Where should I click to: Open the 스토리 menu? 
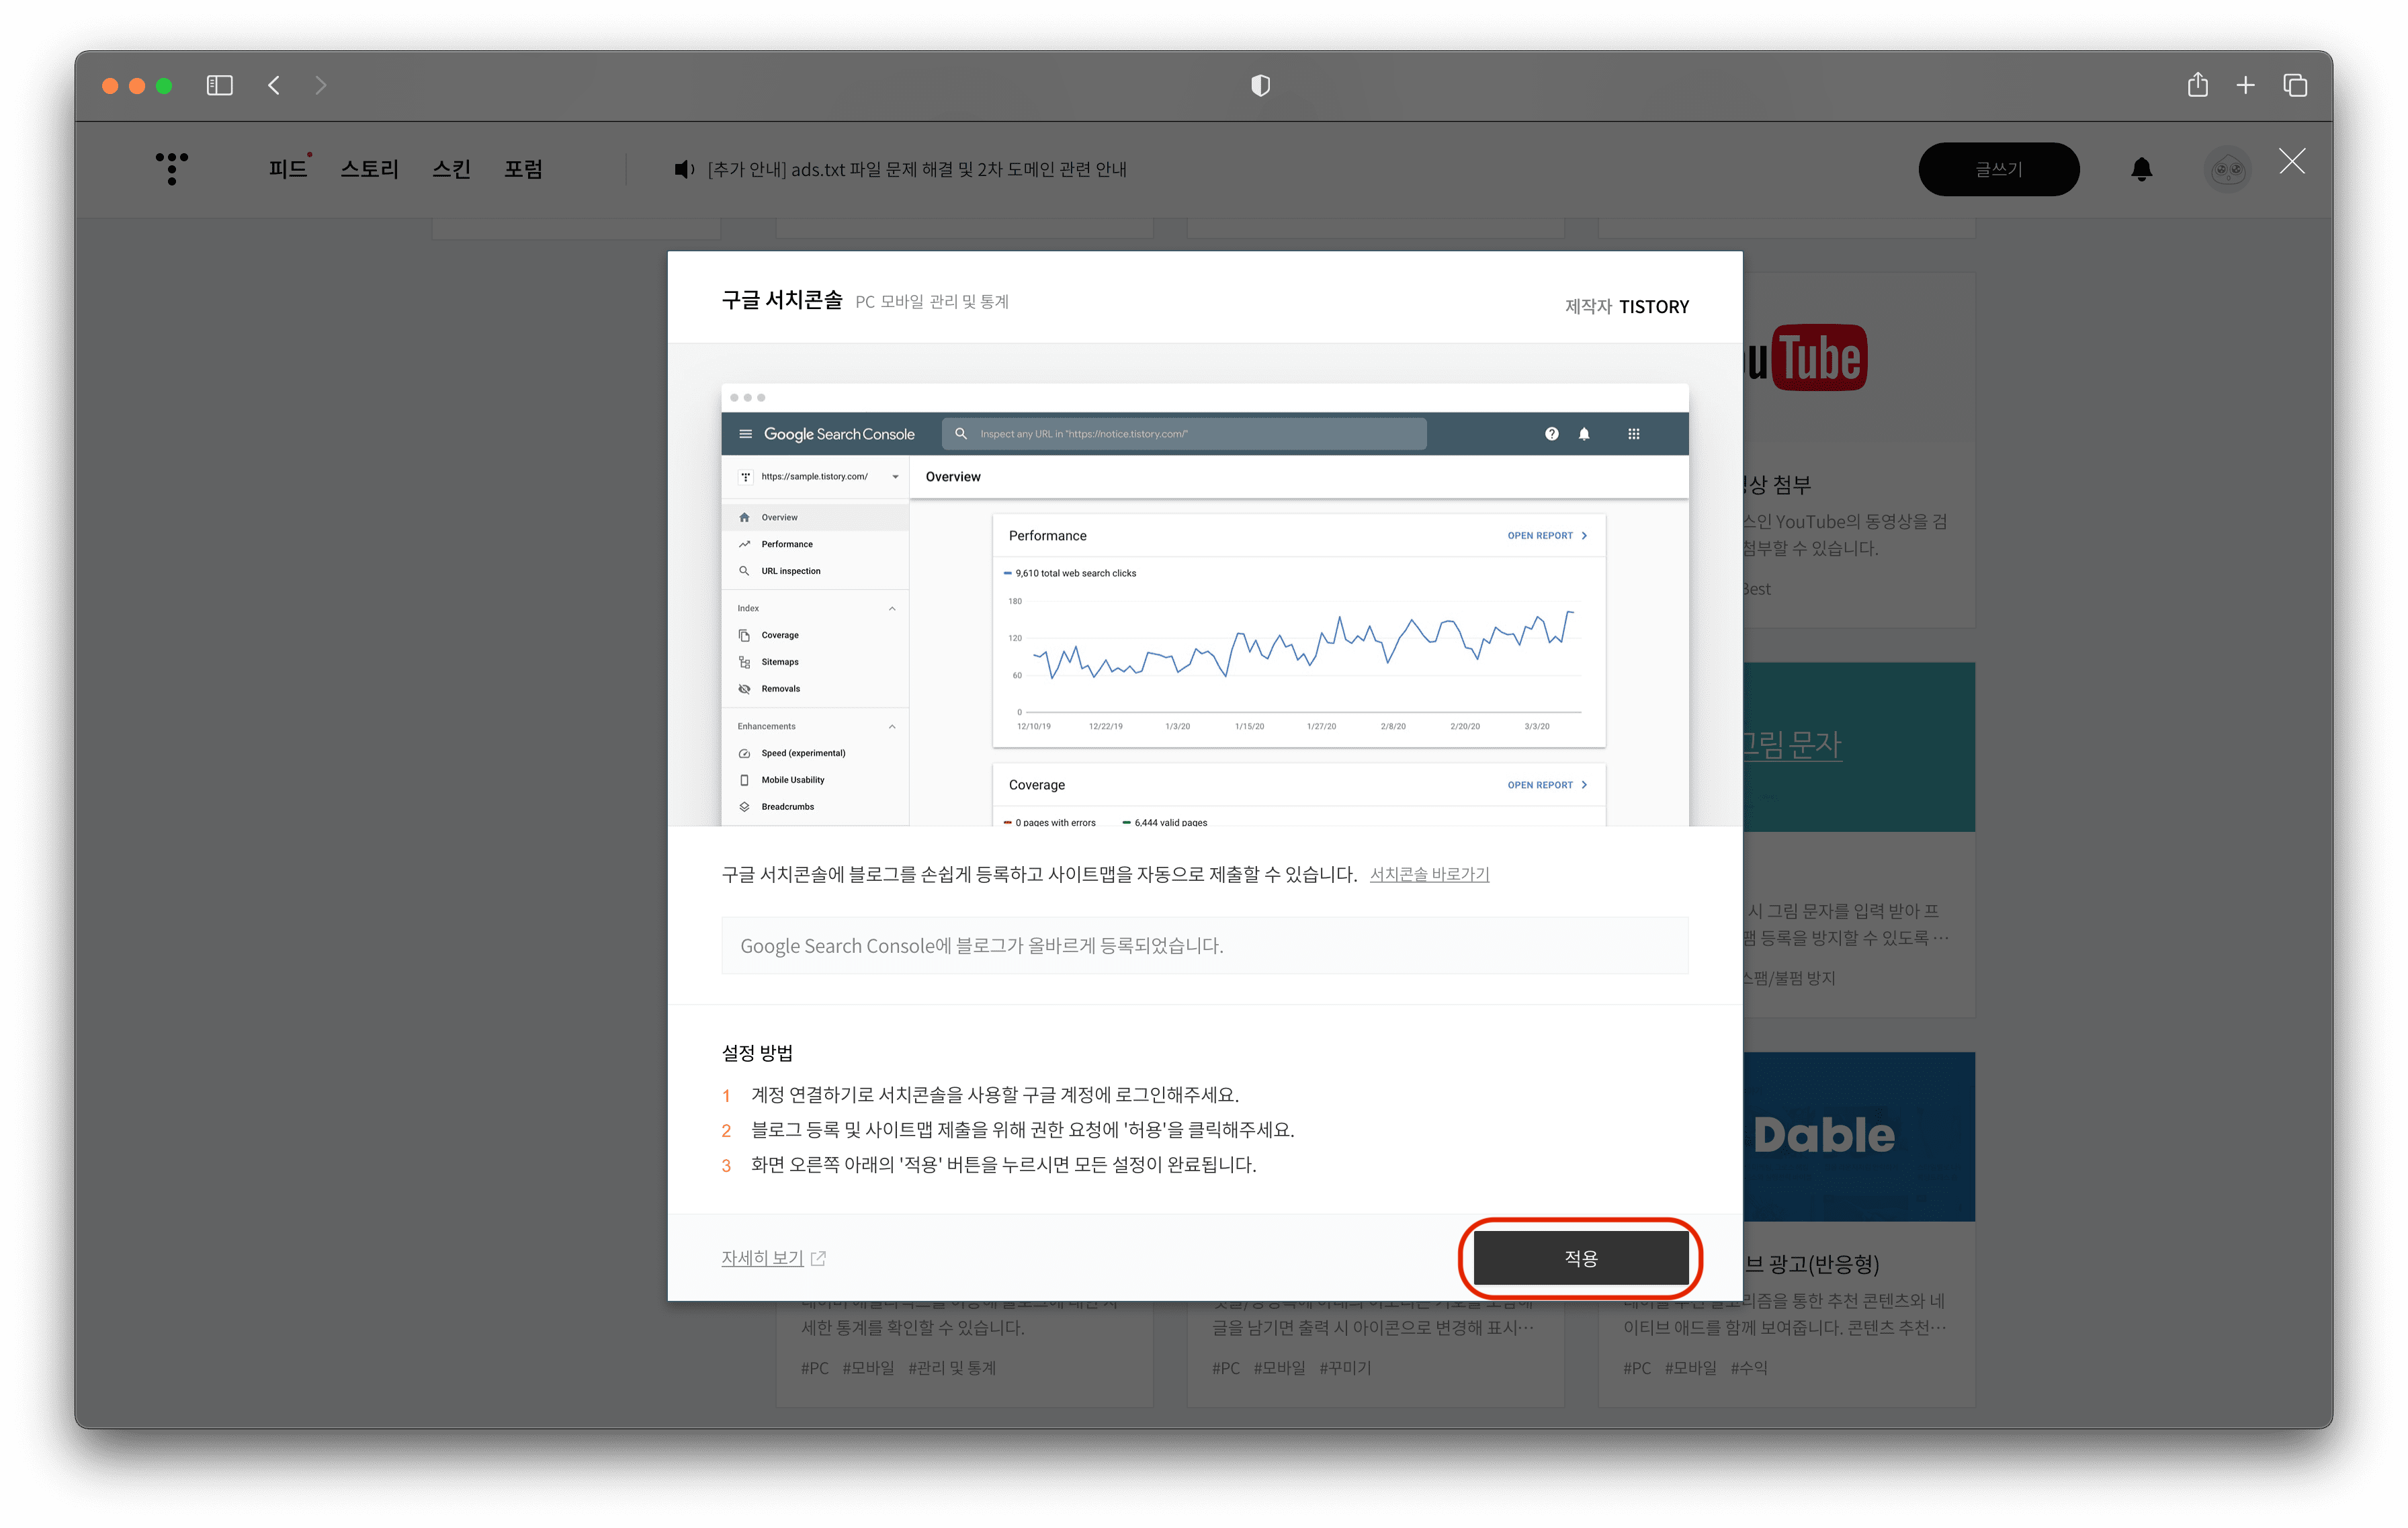click(369, 169)
